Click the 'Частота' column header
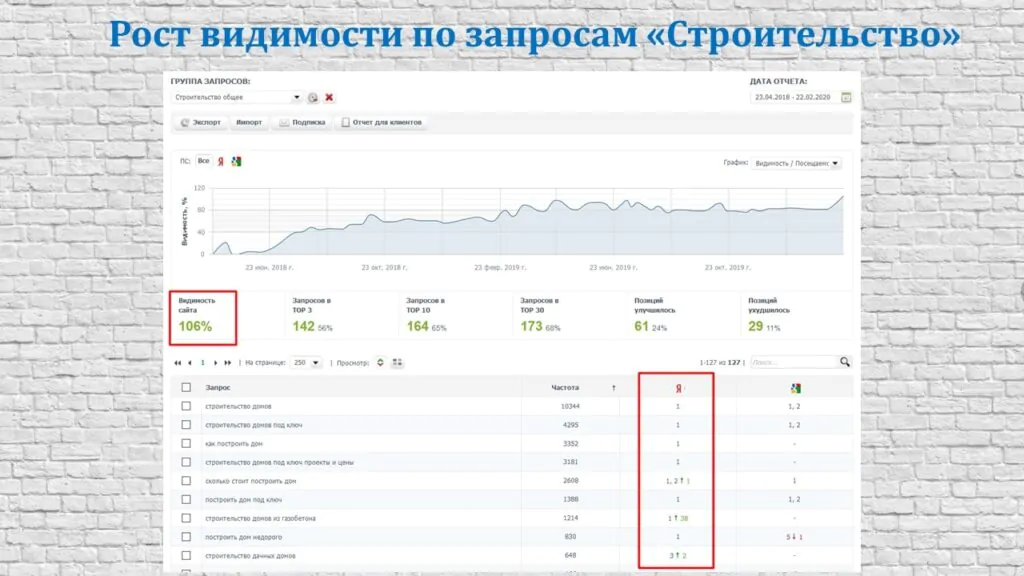This screenshot has height=576, width=1024. click(x=565, y=387)
